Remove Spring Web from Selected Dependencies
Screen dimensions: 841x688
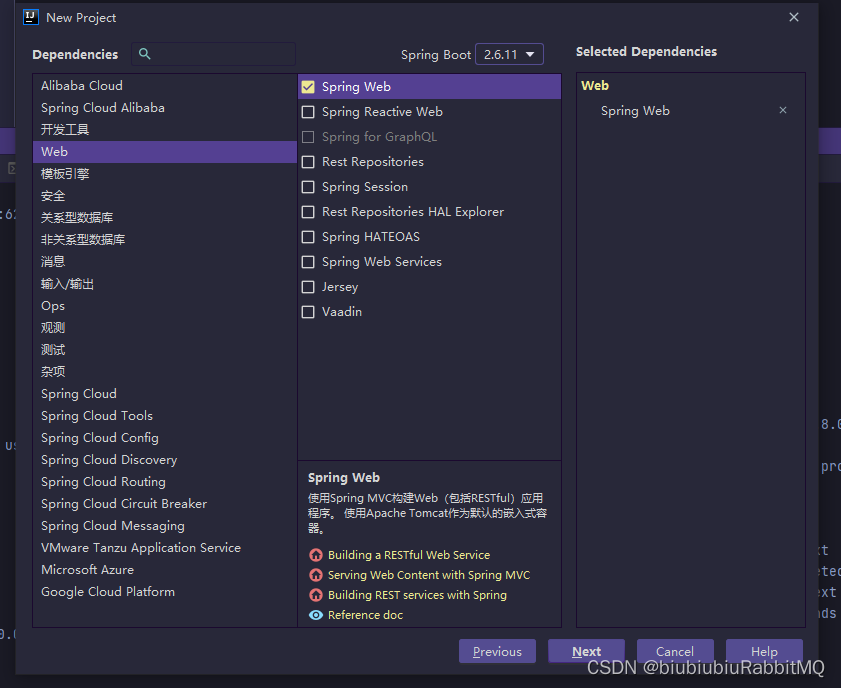click(783, 110)
